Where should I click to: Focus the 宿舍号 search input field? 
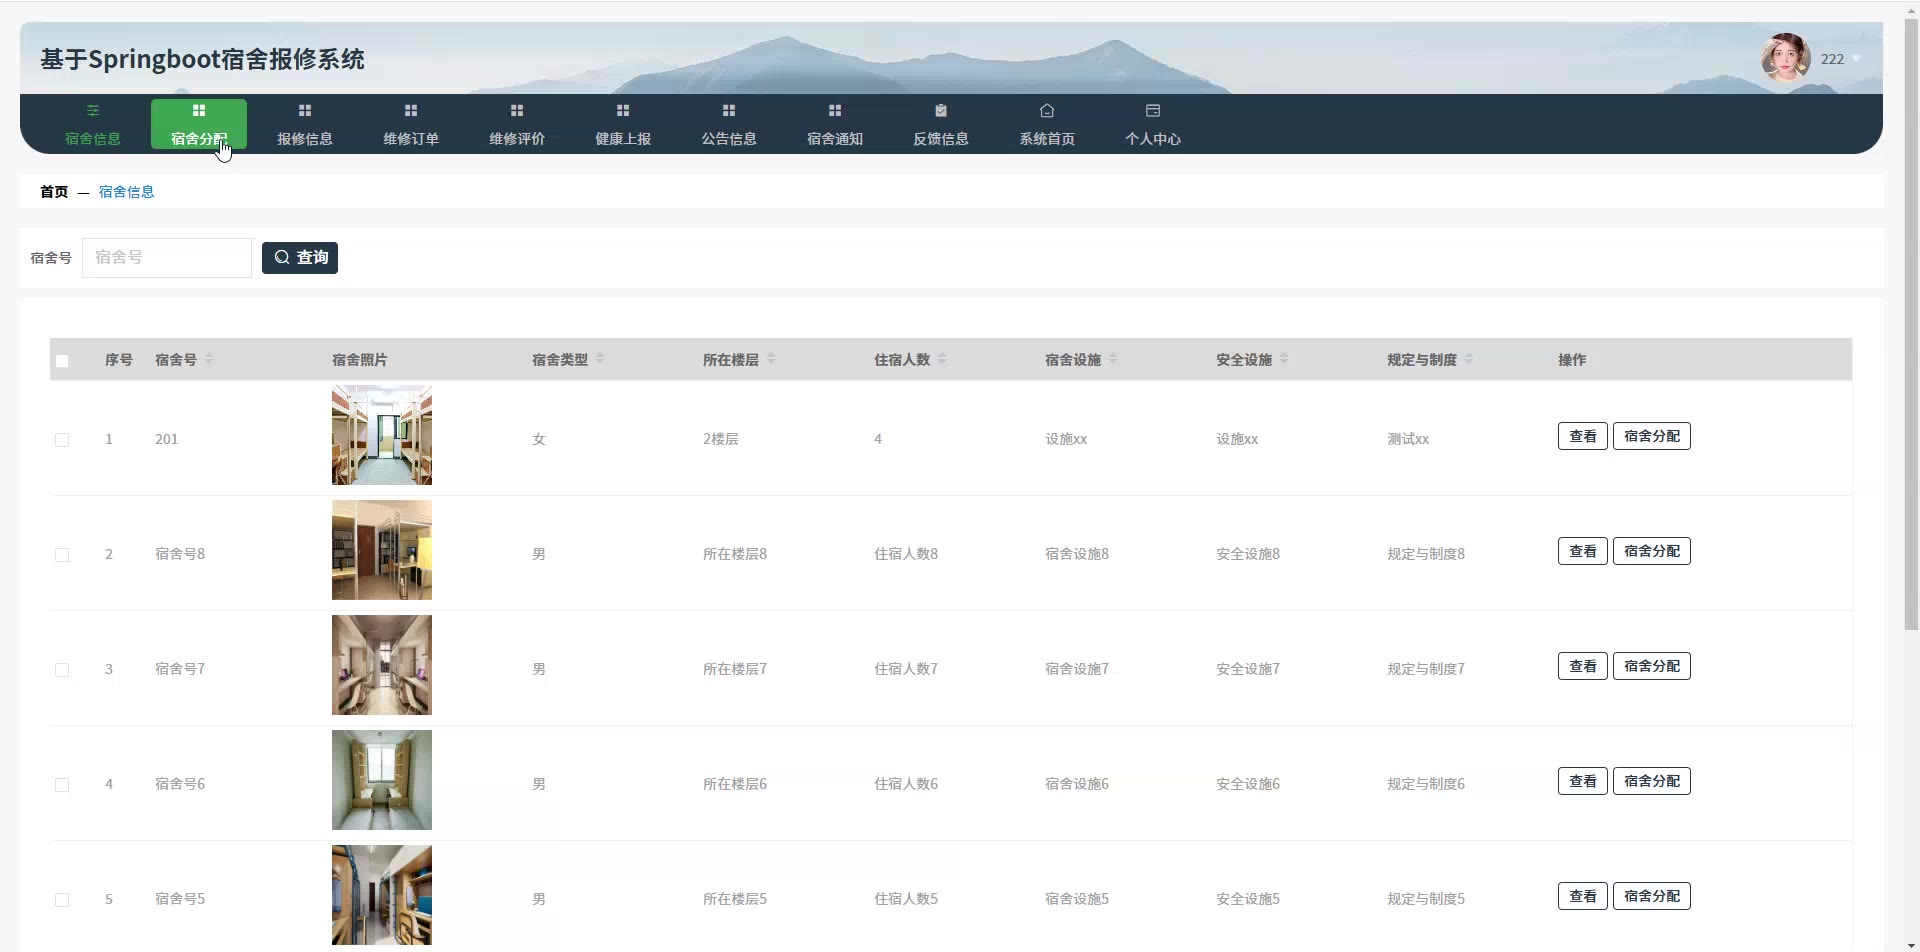pyautogui.click(x=167, y=258)
